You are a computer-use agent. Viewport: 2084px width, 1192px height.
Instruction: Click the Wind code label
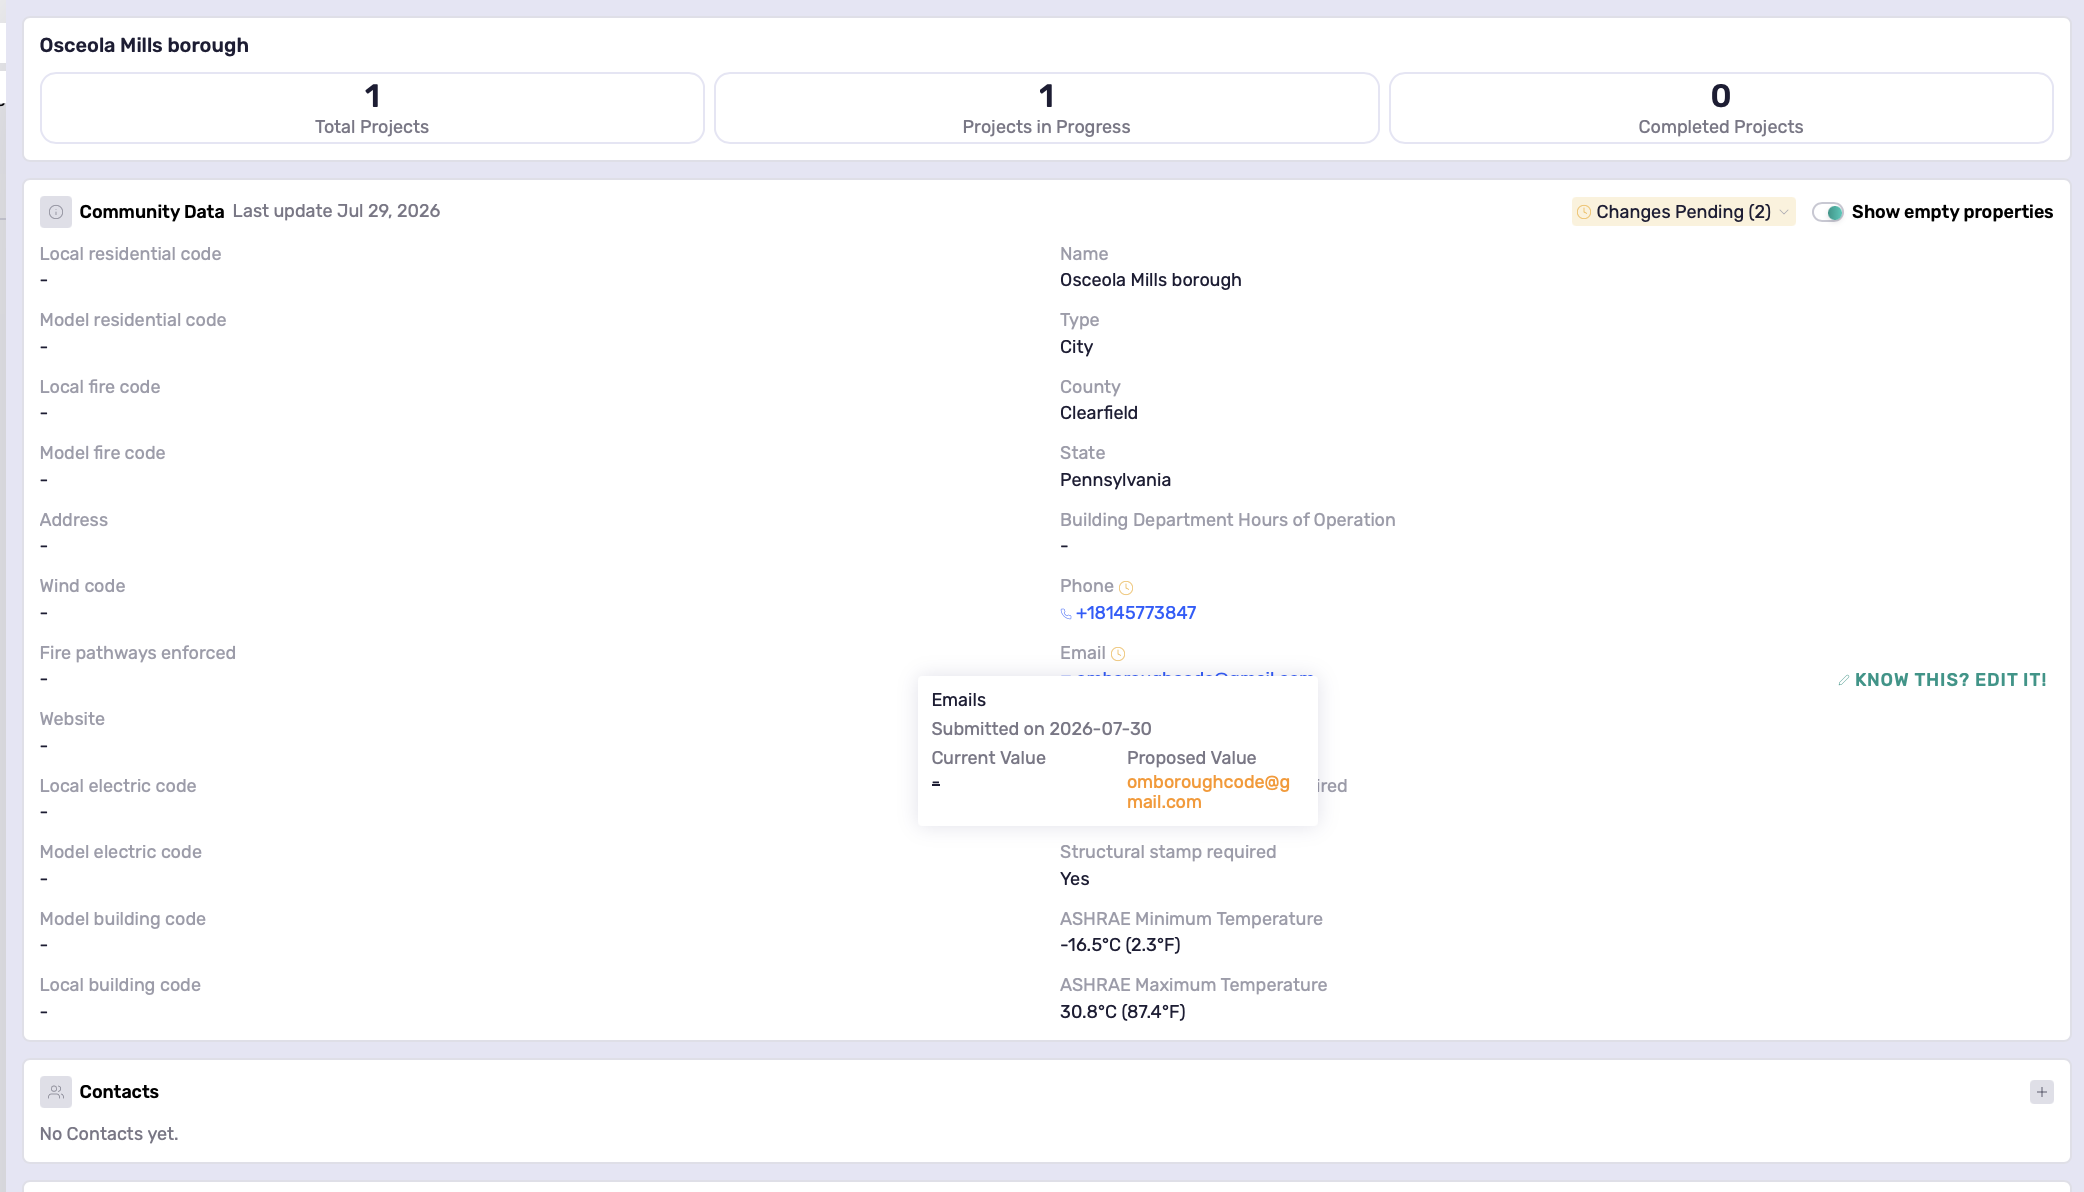pos(82,586)
